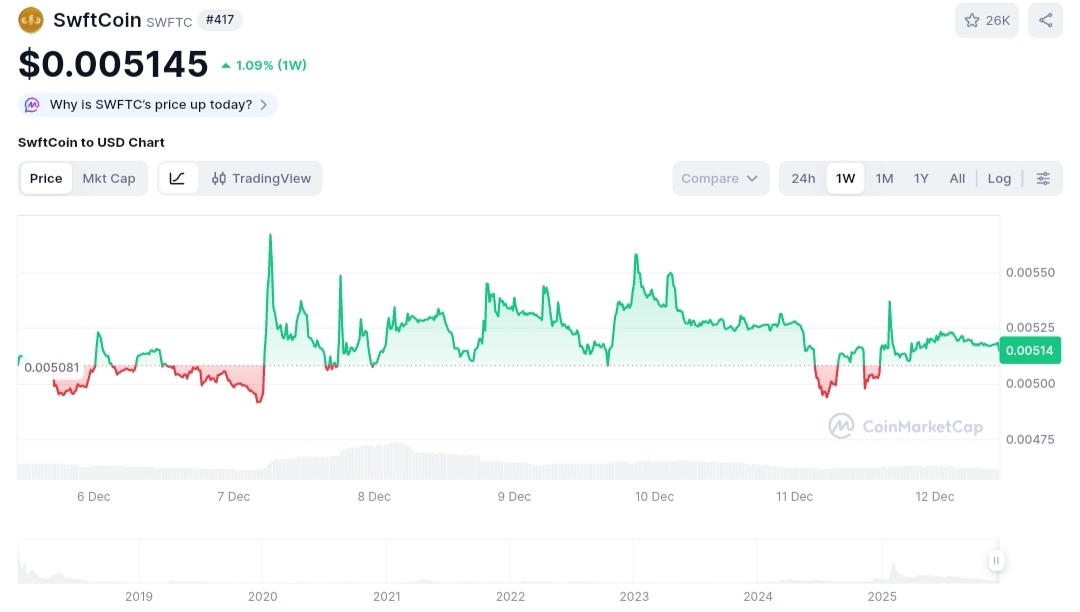The height and width of the screenshot is (612, 1080).
Task: Click the 10 Dec axis label
Action: point(654,496)
